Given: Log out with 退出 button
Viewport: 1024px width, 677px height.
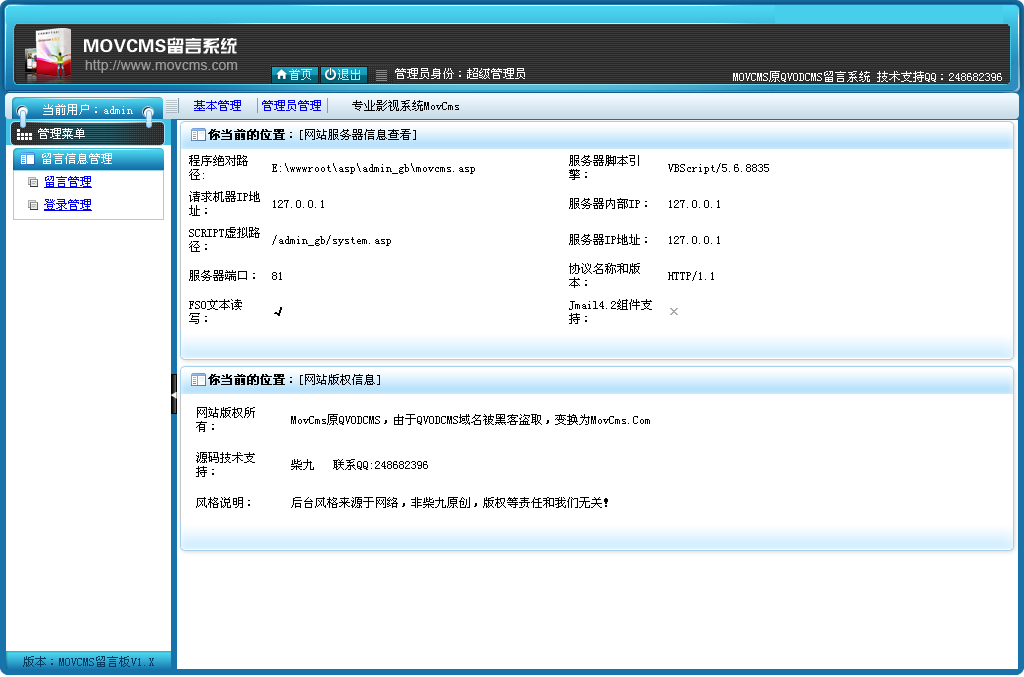Looking at the screenshot, I should pyautogui.click(x=344, y=75).
